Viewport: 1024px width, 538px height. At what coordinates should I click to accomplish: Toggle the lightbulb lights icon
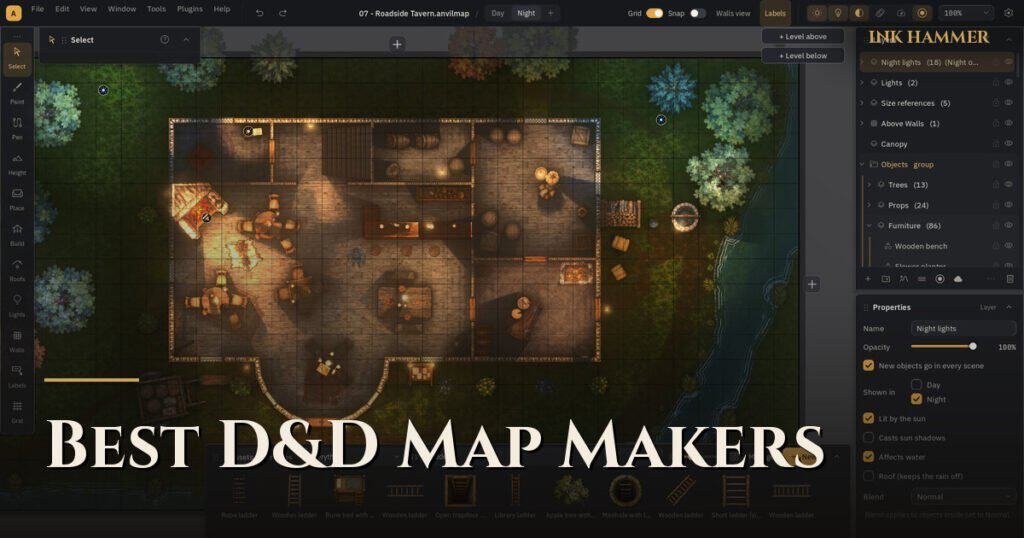coord(838,13)
